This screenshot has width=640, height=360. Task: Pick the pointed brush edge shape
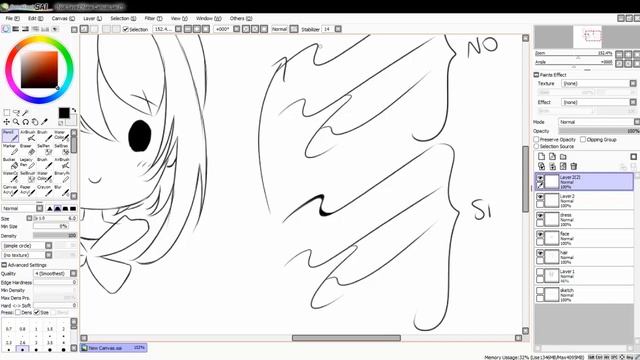click(50, 208)
